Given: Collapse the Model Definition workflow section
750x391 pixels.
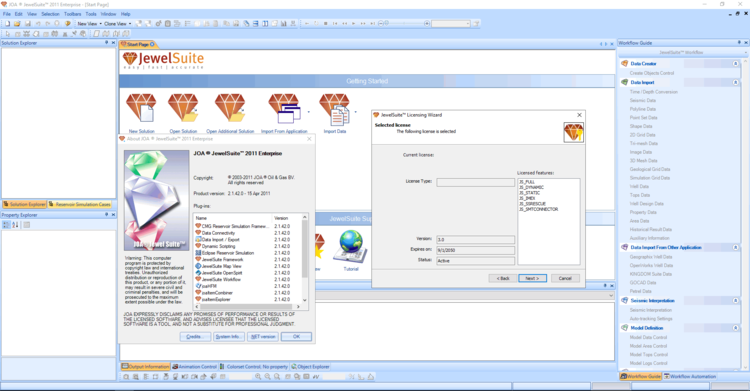Looking at the screenshot, I should tap(736, 328).
